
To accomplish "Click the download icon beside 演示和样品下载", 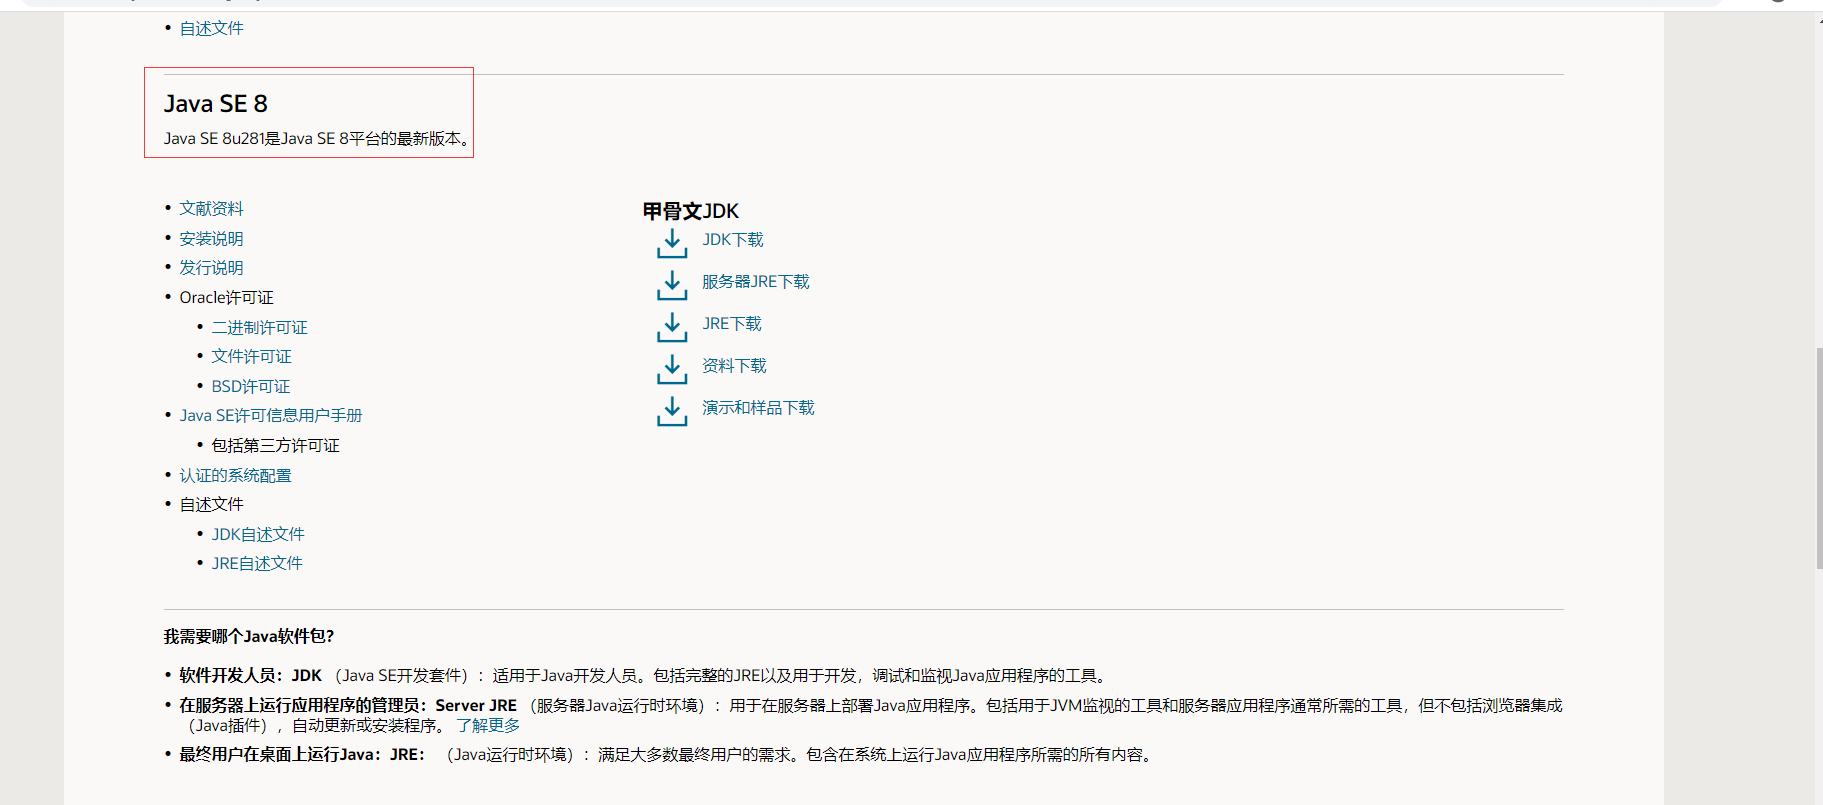I will point(672,411).
